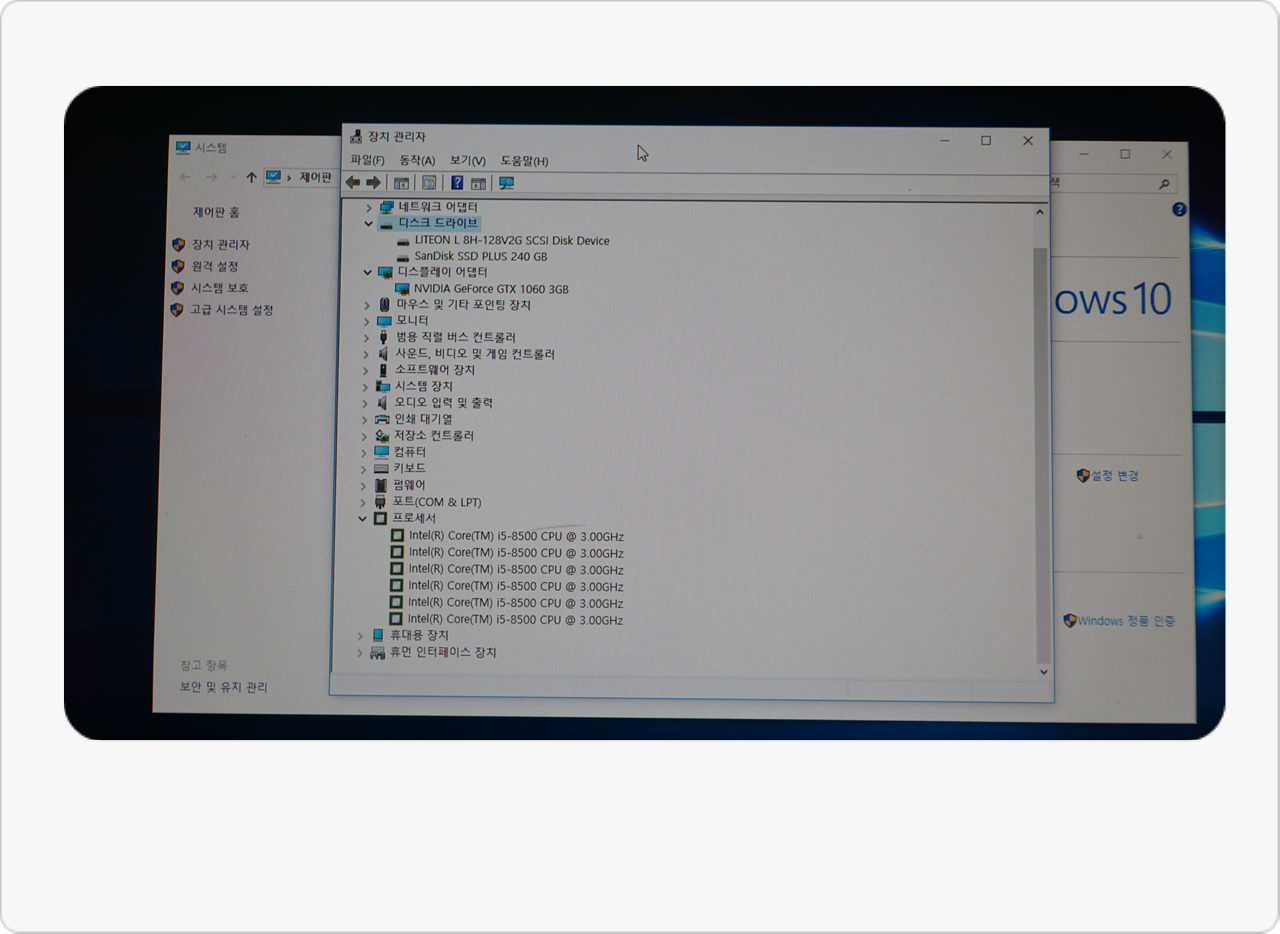Select the 시스템 장치 label
This screenshot has height=934, width=1280.
tap(424, 387)
